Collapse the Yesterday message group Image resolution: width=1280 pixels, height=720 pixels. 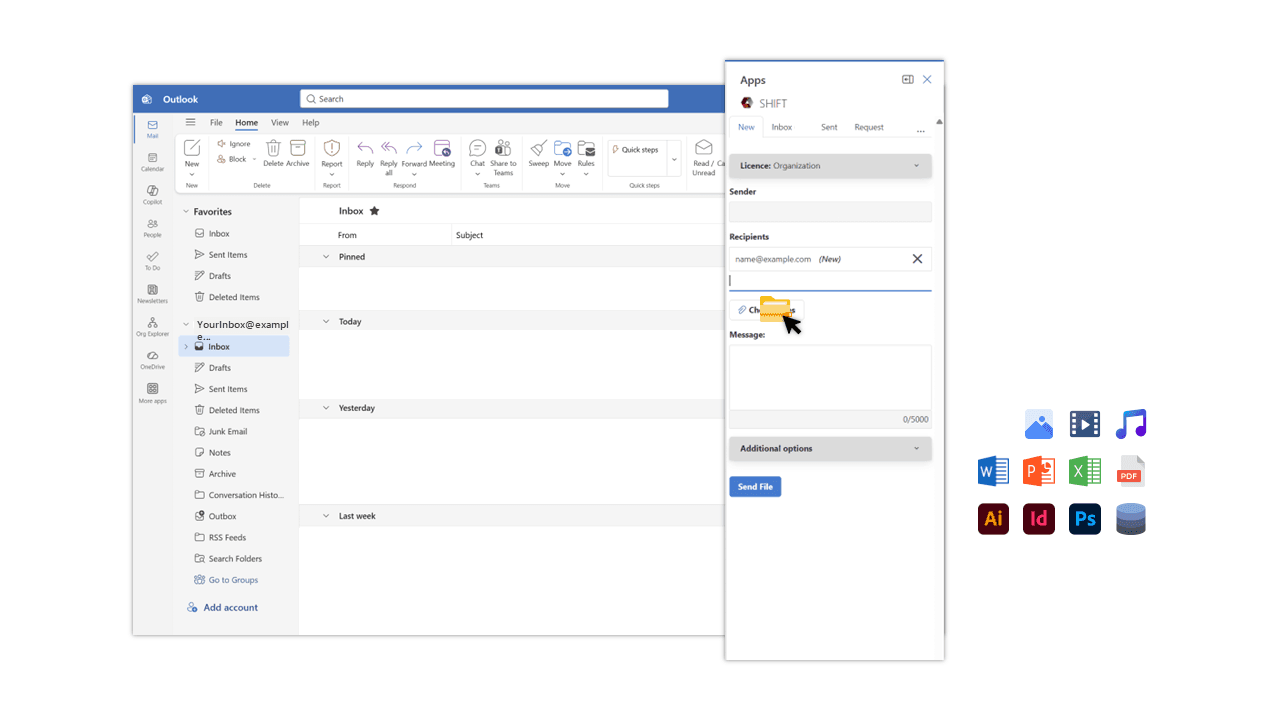click(326, 408)
